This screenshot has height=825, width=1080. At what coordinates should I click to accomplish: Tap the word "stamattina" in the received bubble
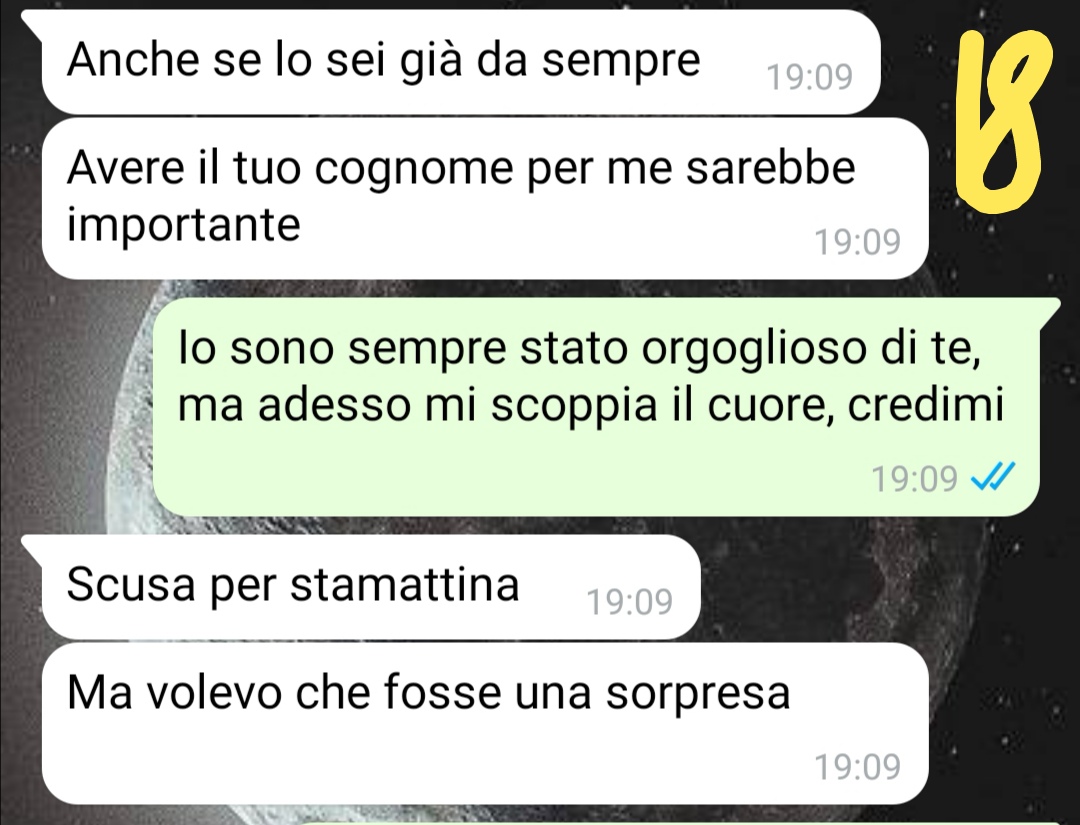404,586
